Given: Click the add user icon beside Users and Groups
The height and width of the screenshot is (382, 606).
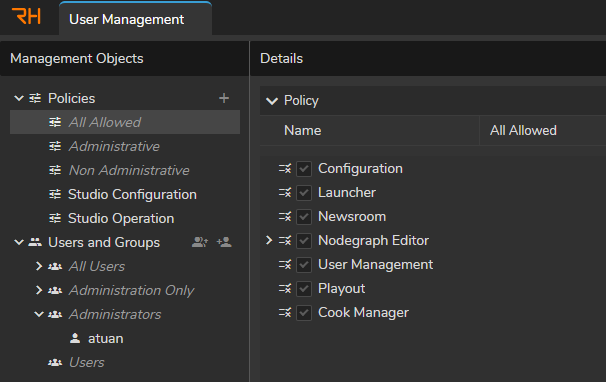Looking at the screenshot, I should (224, 242).
